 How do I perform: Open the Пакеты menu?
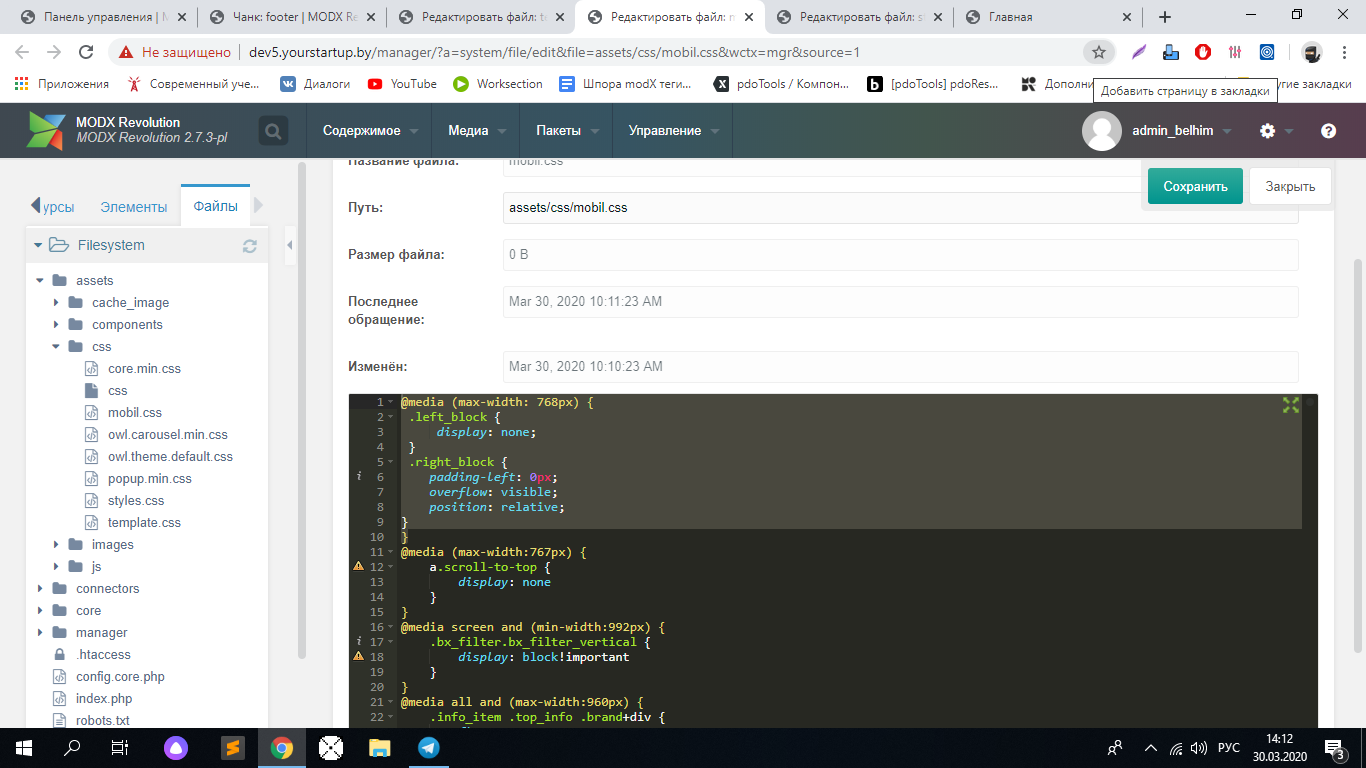(x=566, y=131)
